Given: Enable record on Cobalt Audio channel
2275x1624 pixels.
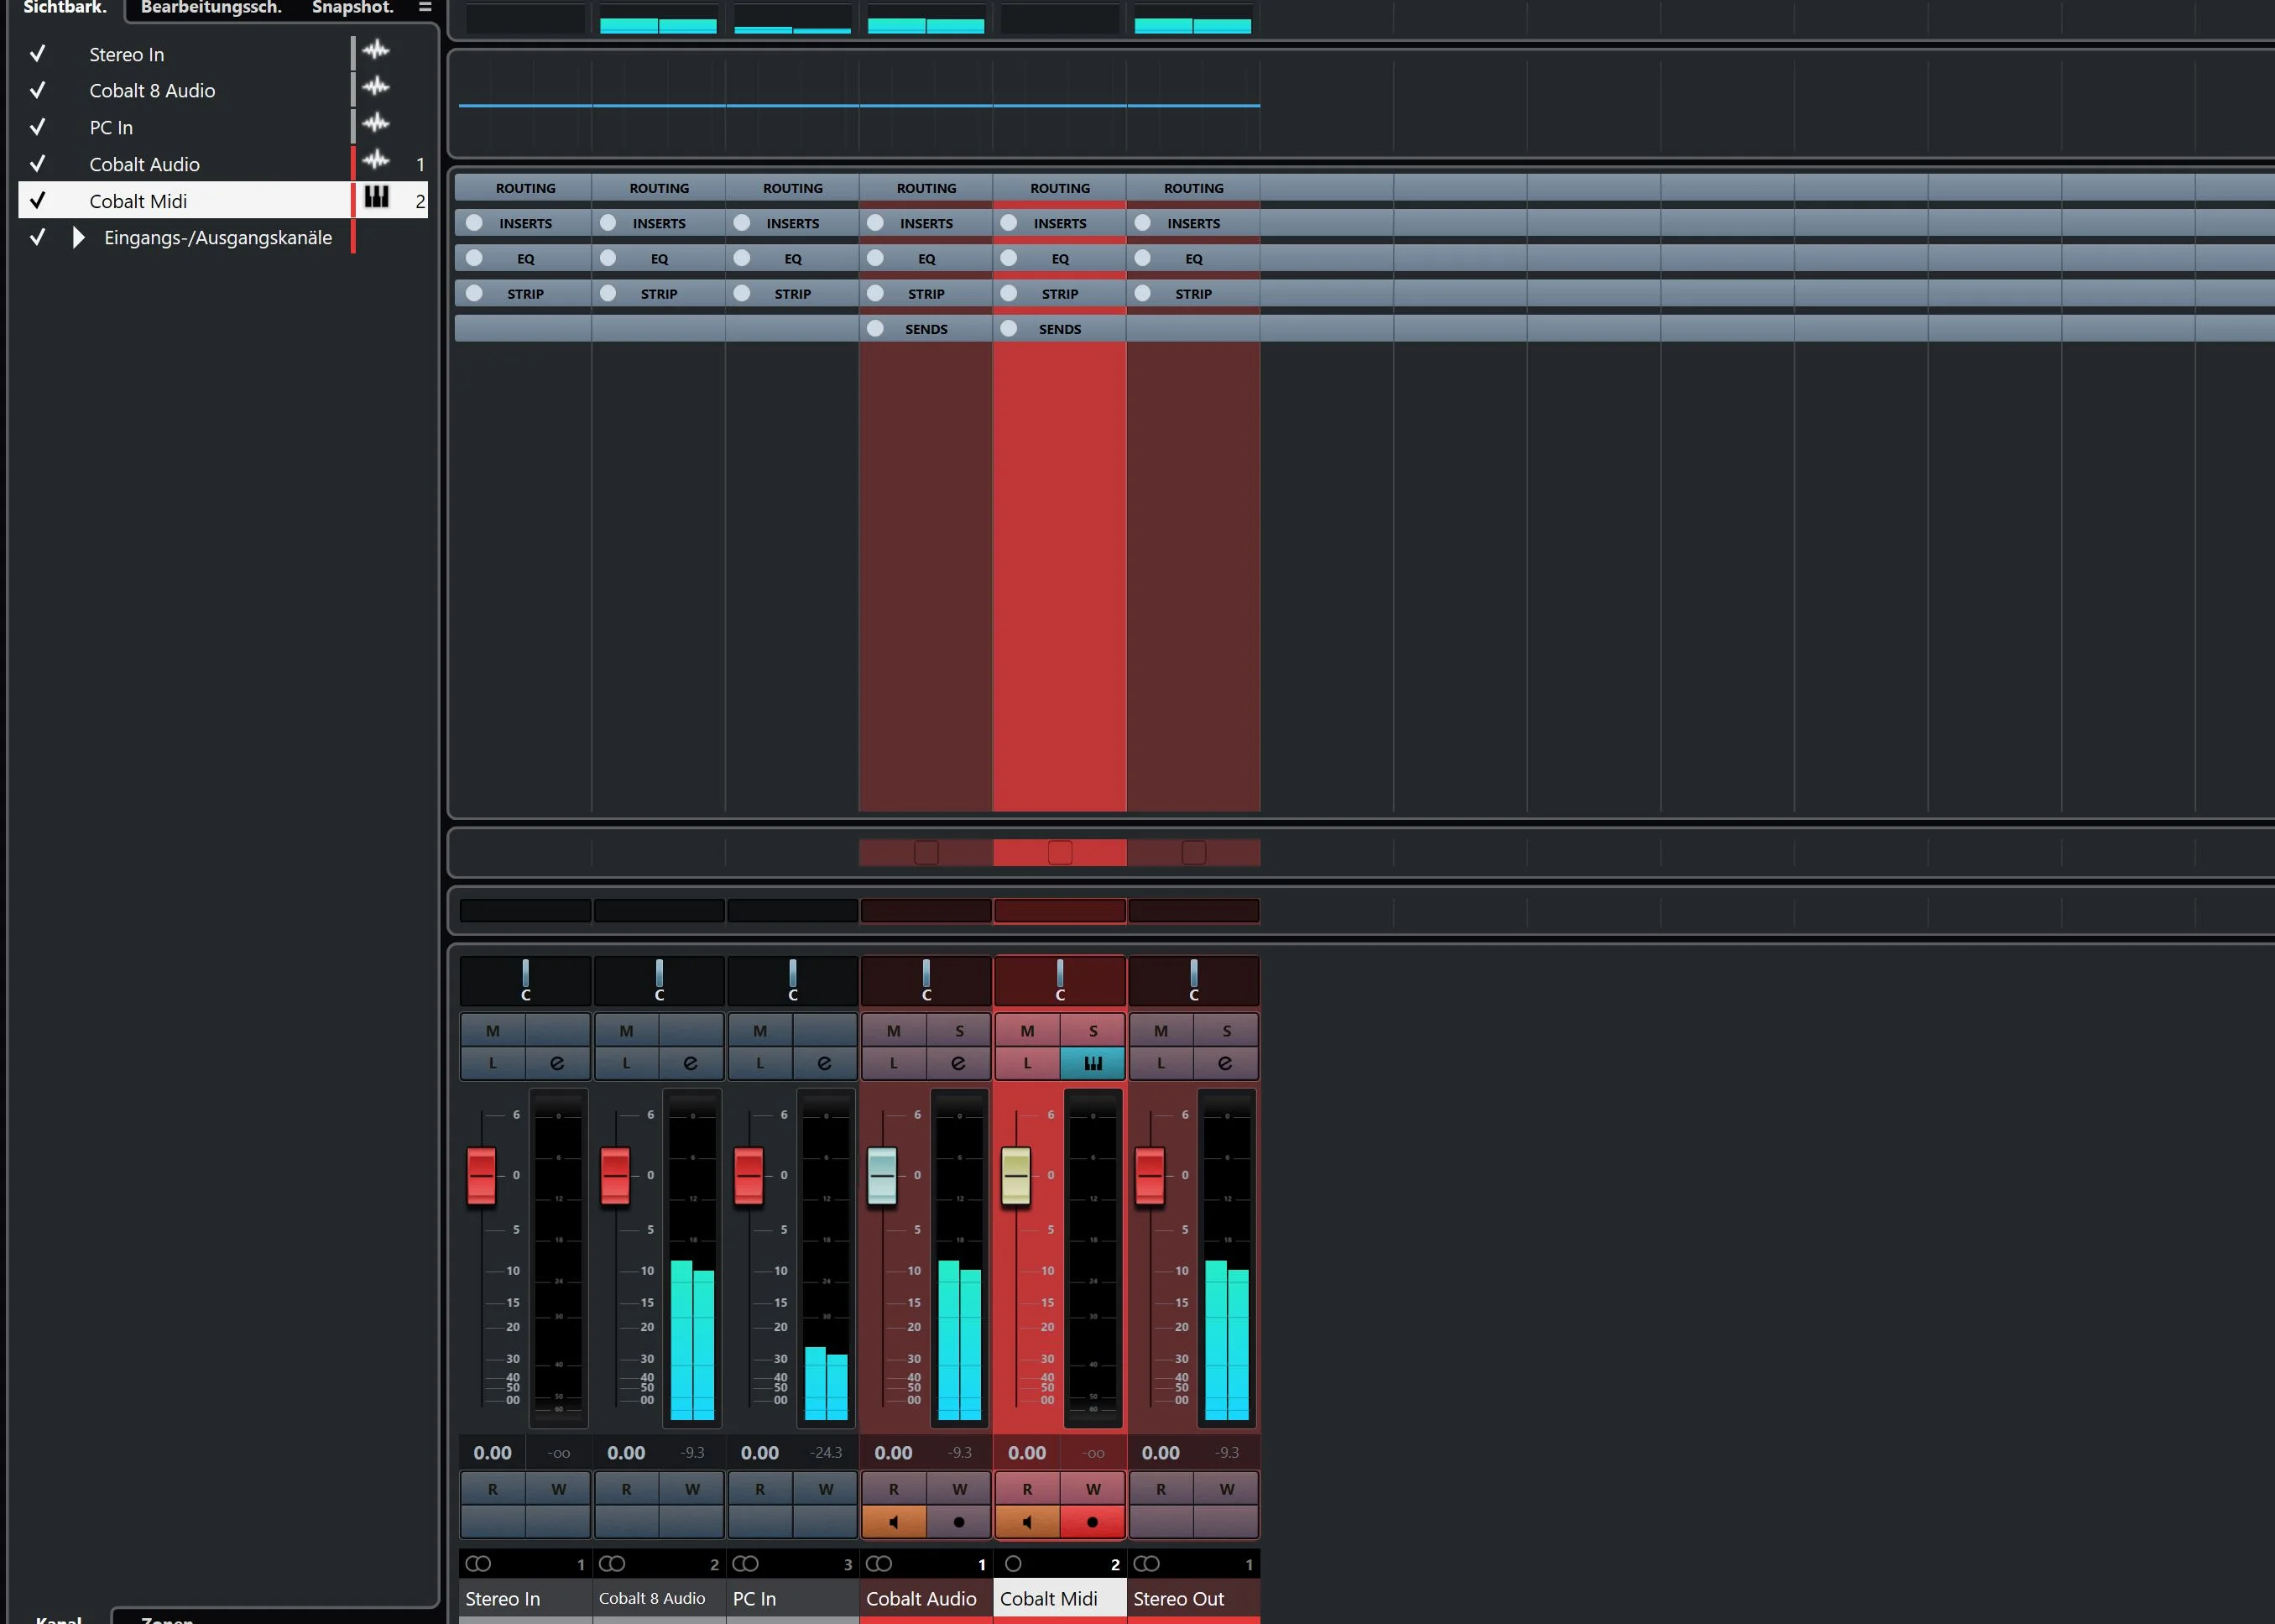Looking at the screenshot, I should point(959,1522).
